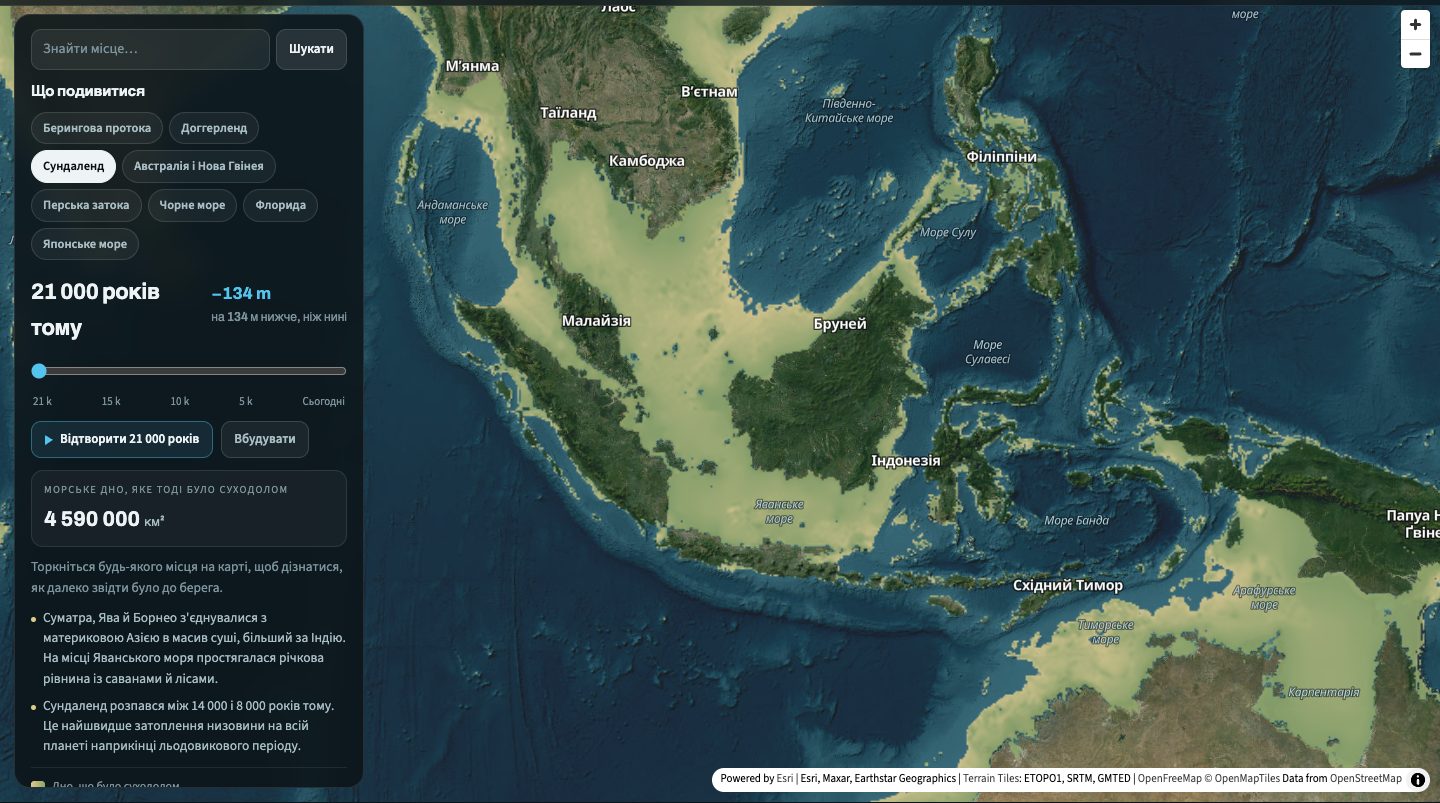Click the "Шукати" search button
The height and width of the screenshot is (803, 1440).
coord(311,49)
